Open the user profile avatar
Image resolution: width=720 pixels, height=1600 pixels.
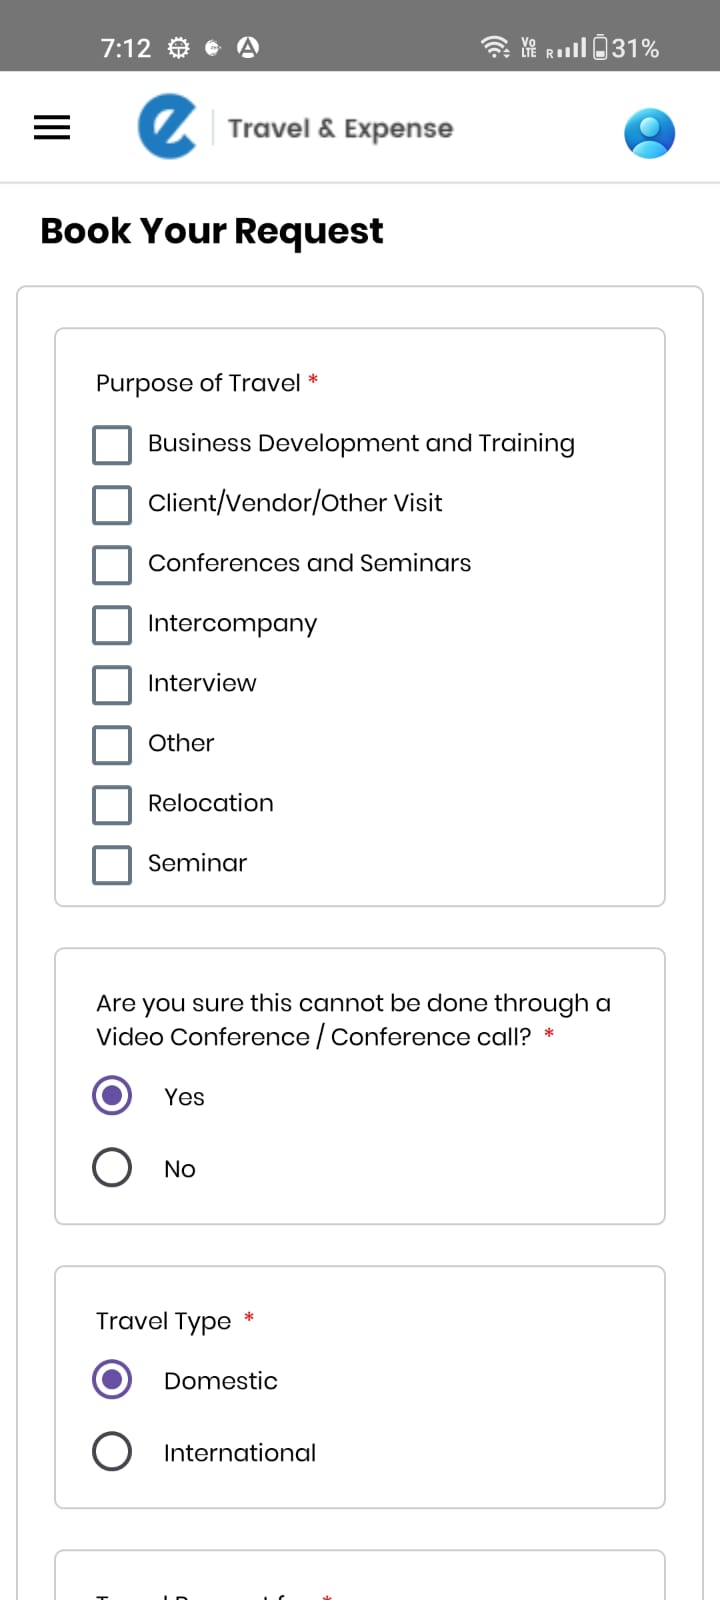649,133
